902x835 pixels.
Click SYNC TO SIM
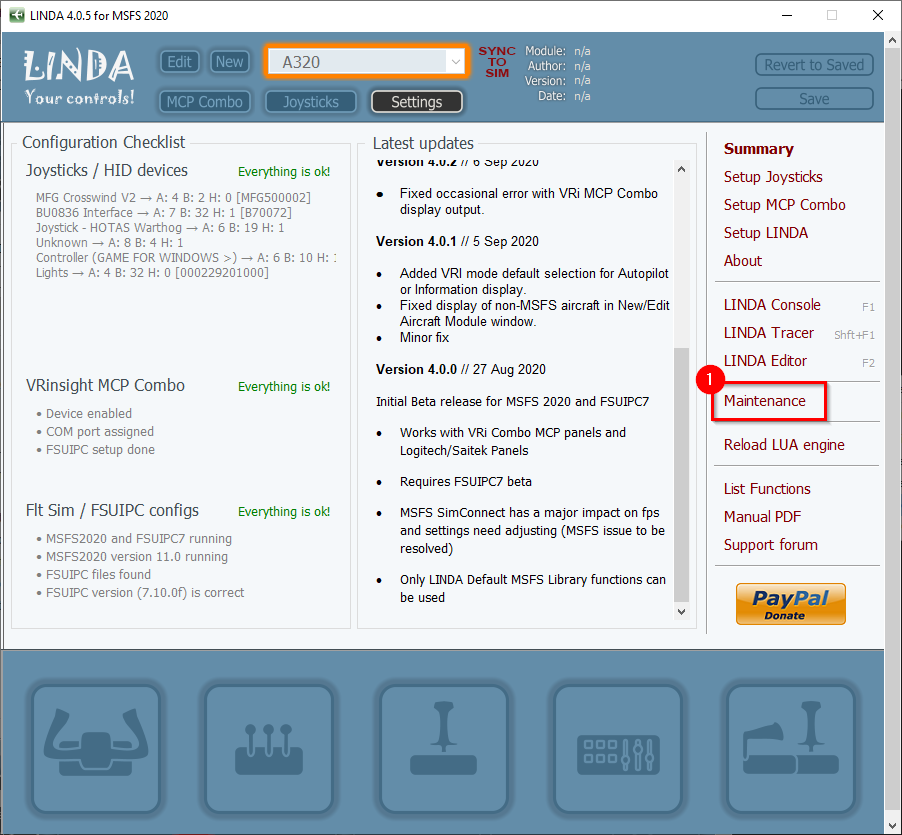click(x=497, y=62)
